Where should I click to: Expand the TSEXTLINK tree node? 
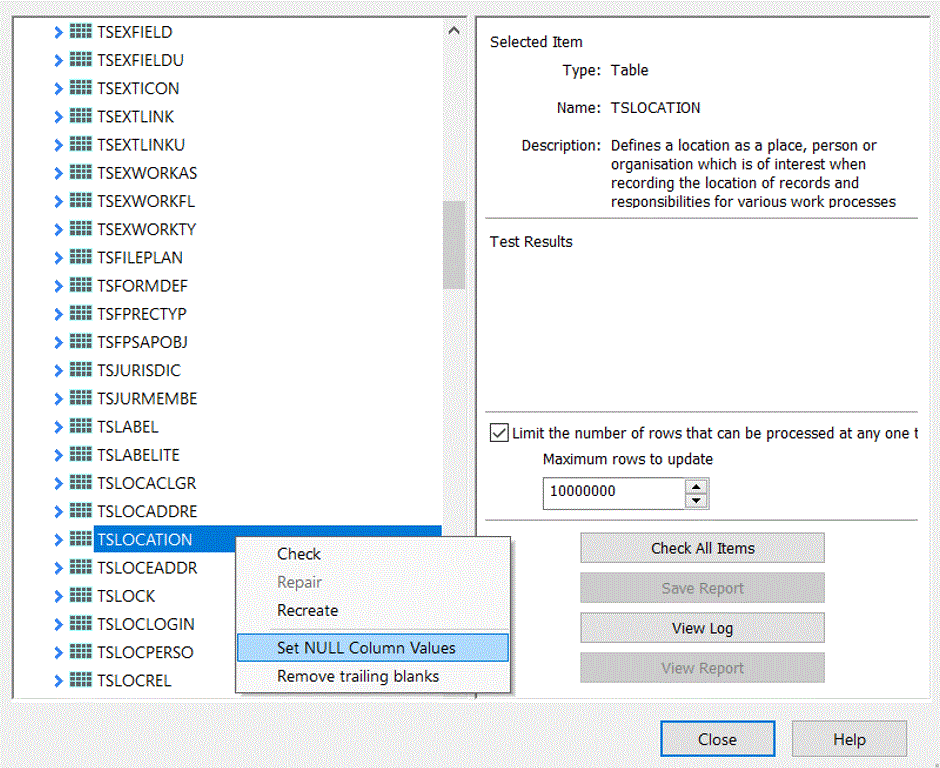pyautogui.click(x=59, y=116)
